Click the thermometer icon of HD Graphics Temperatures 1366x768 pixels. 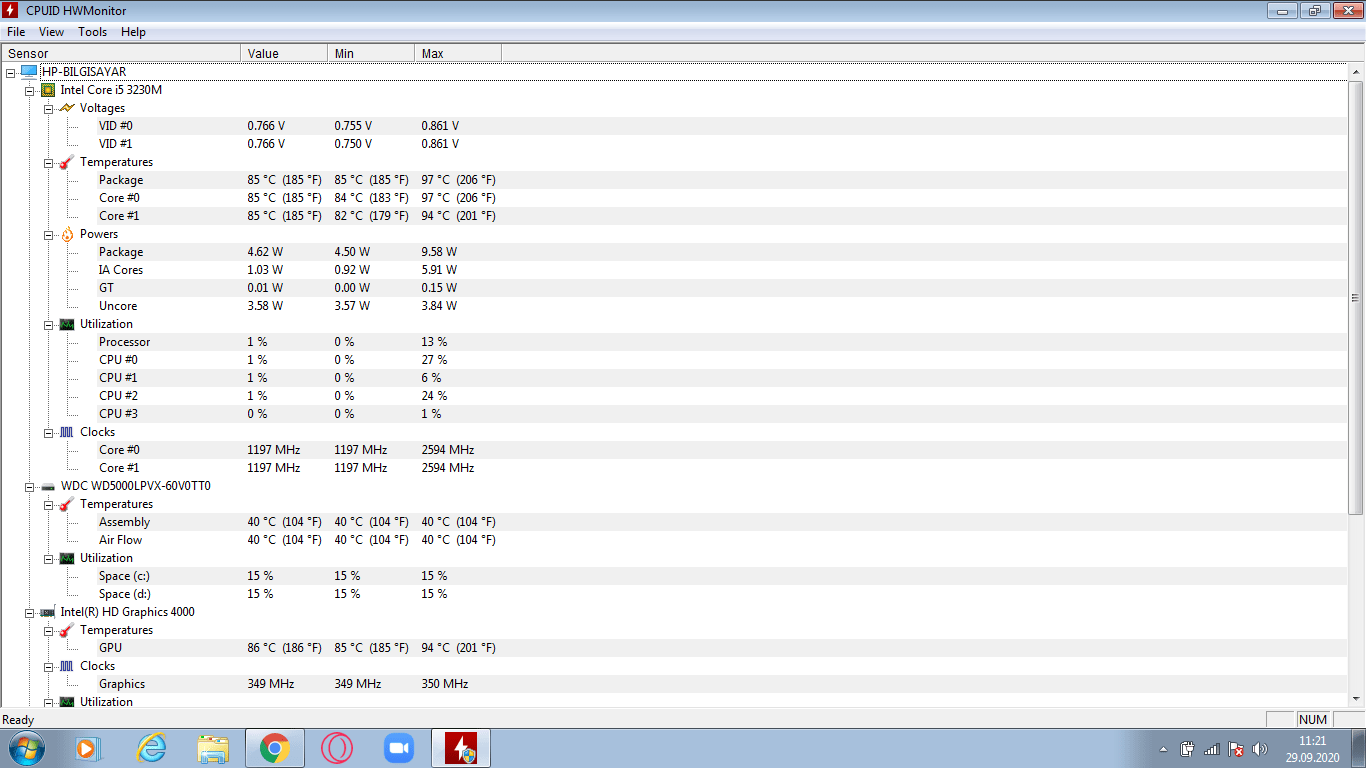pyautogui.click(x=67, y=630)
